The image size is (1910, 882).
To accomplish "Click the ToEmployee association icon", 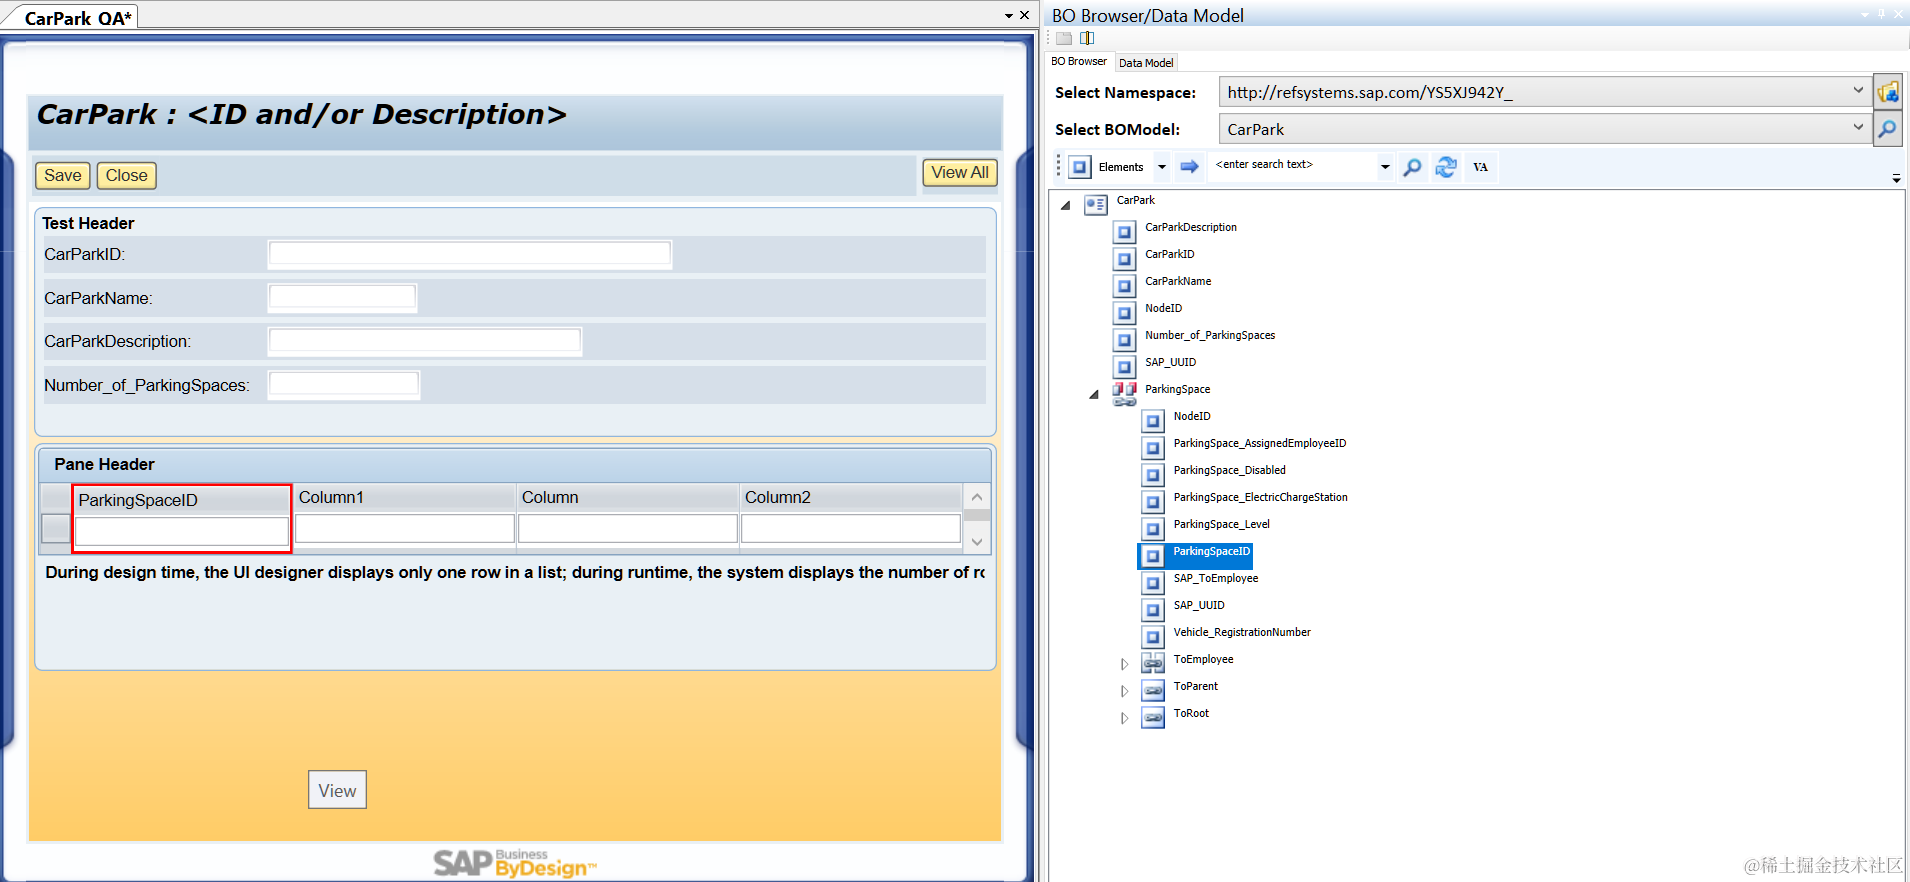I will pos(1153,663).
